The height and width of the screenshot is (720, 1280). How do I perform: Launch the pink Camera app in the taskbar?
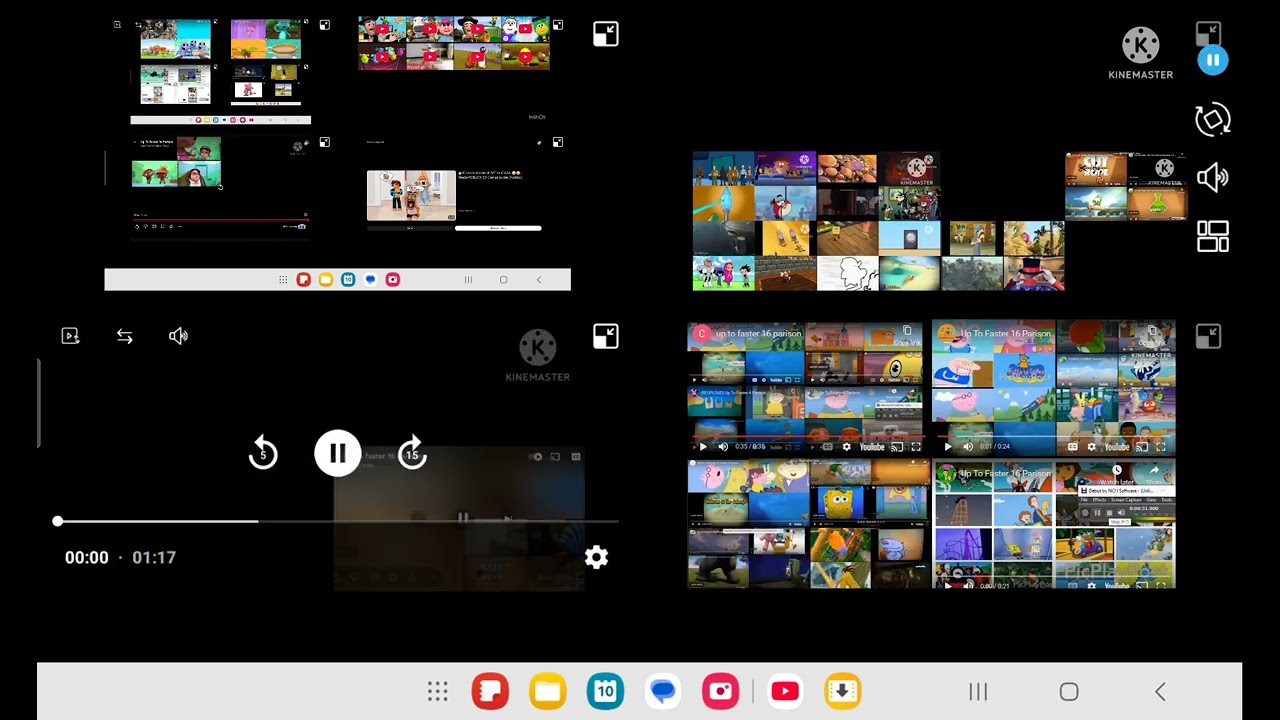click(x=720, y=691)
